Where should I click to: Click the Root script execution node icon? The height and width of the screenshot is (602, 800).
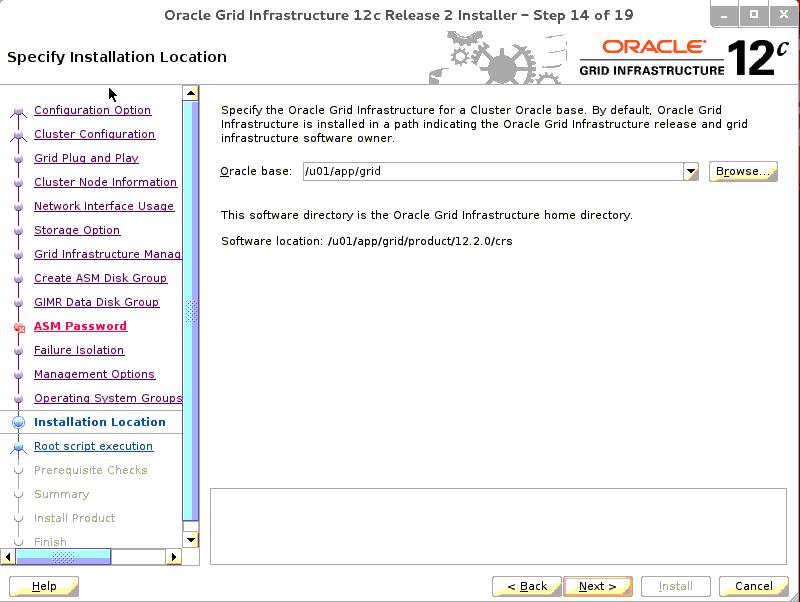click(x=18, y=448)
